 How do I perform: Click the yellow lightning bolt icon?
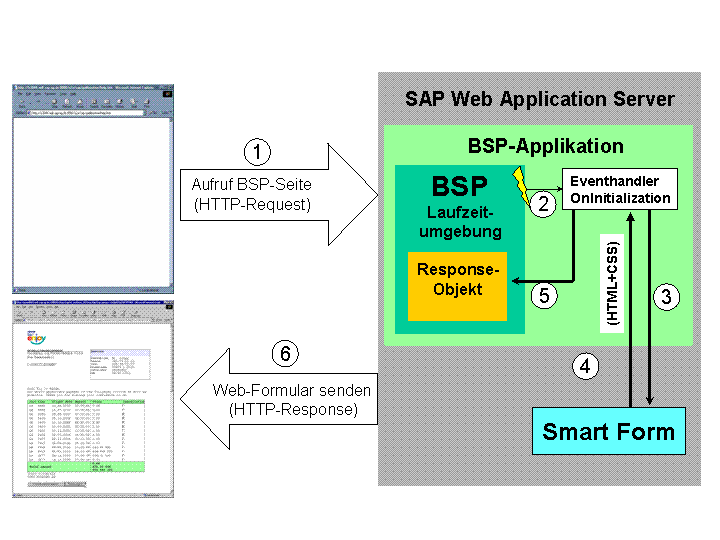[x=522, y=185]
